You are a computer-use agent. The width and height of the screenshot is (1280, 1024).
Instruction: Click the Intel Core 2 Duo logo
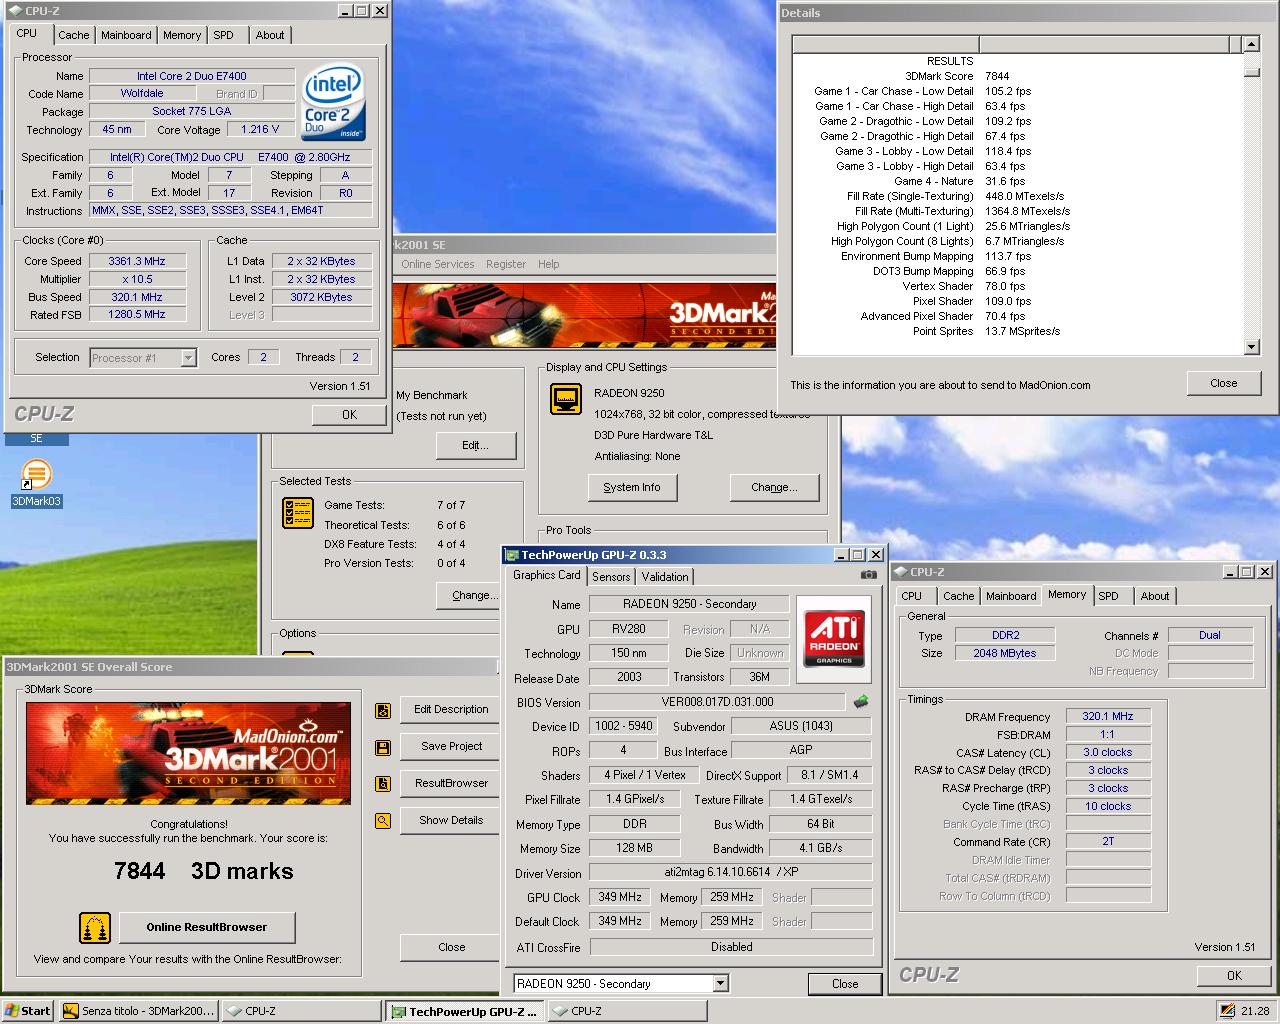[334, 103]
